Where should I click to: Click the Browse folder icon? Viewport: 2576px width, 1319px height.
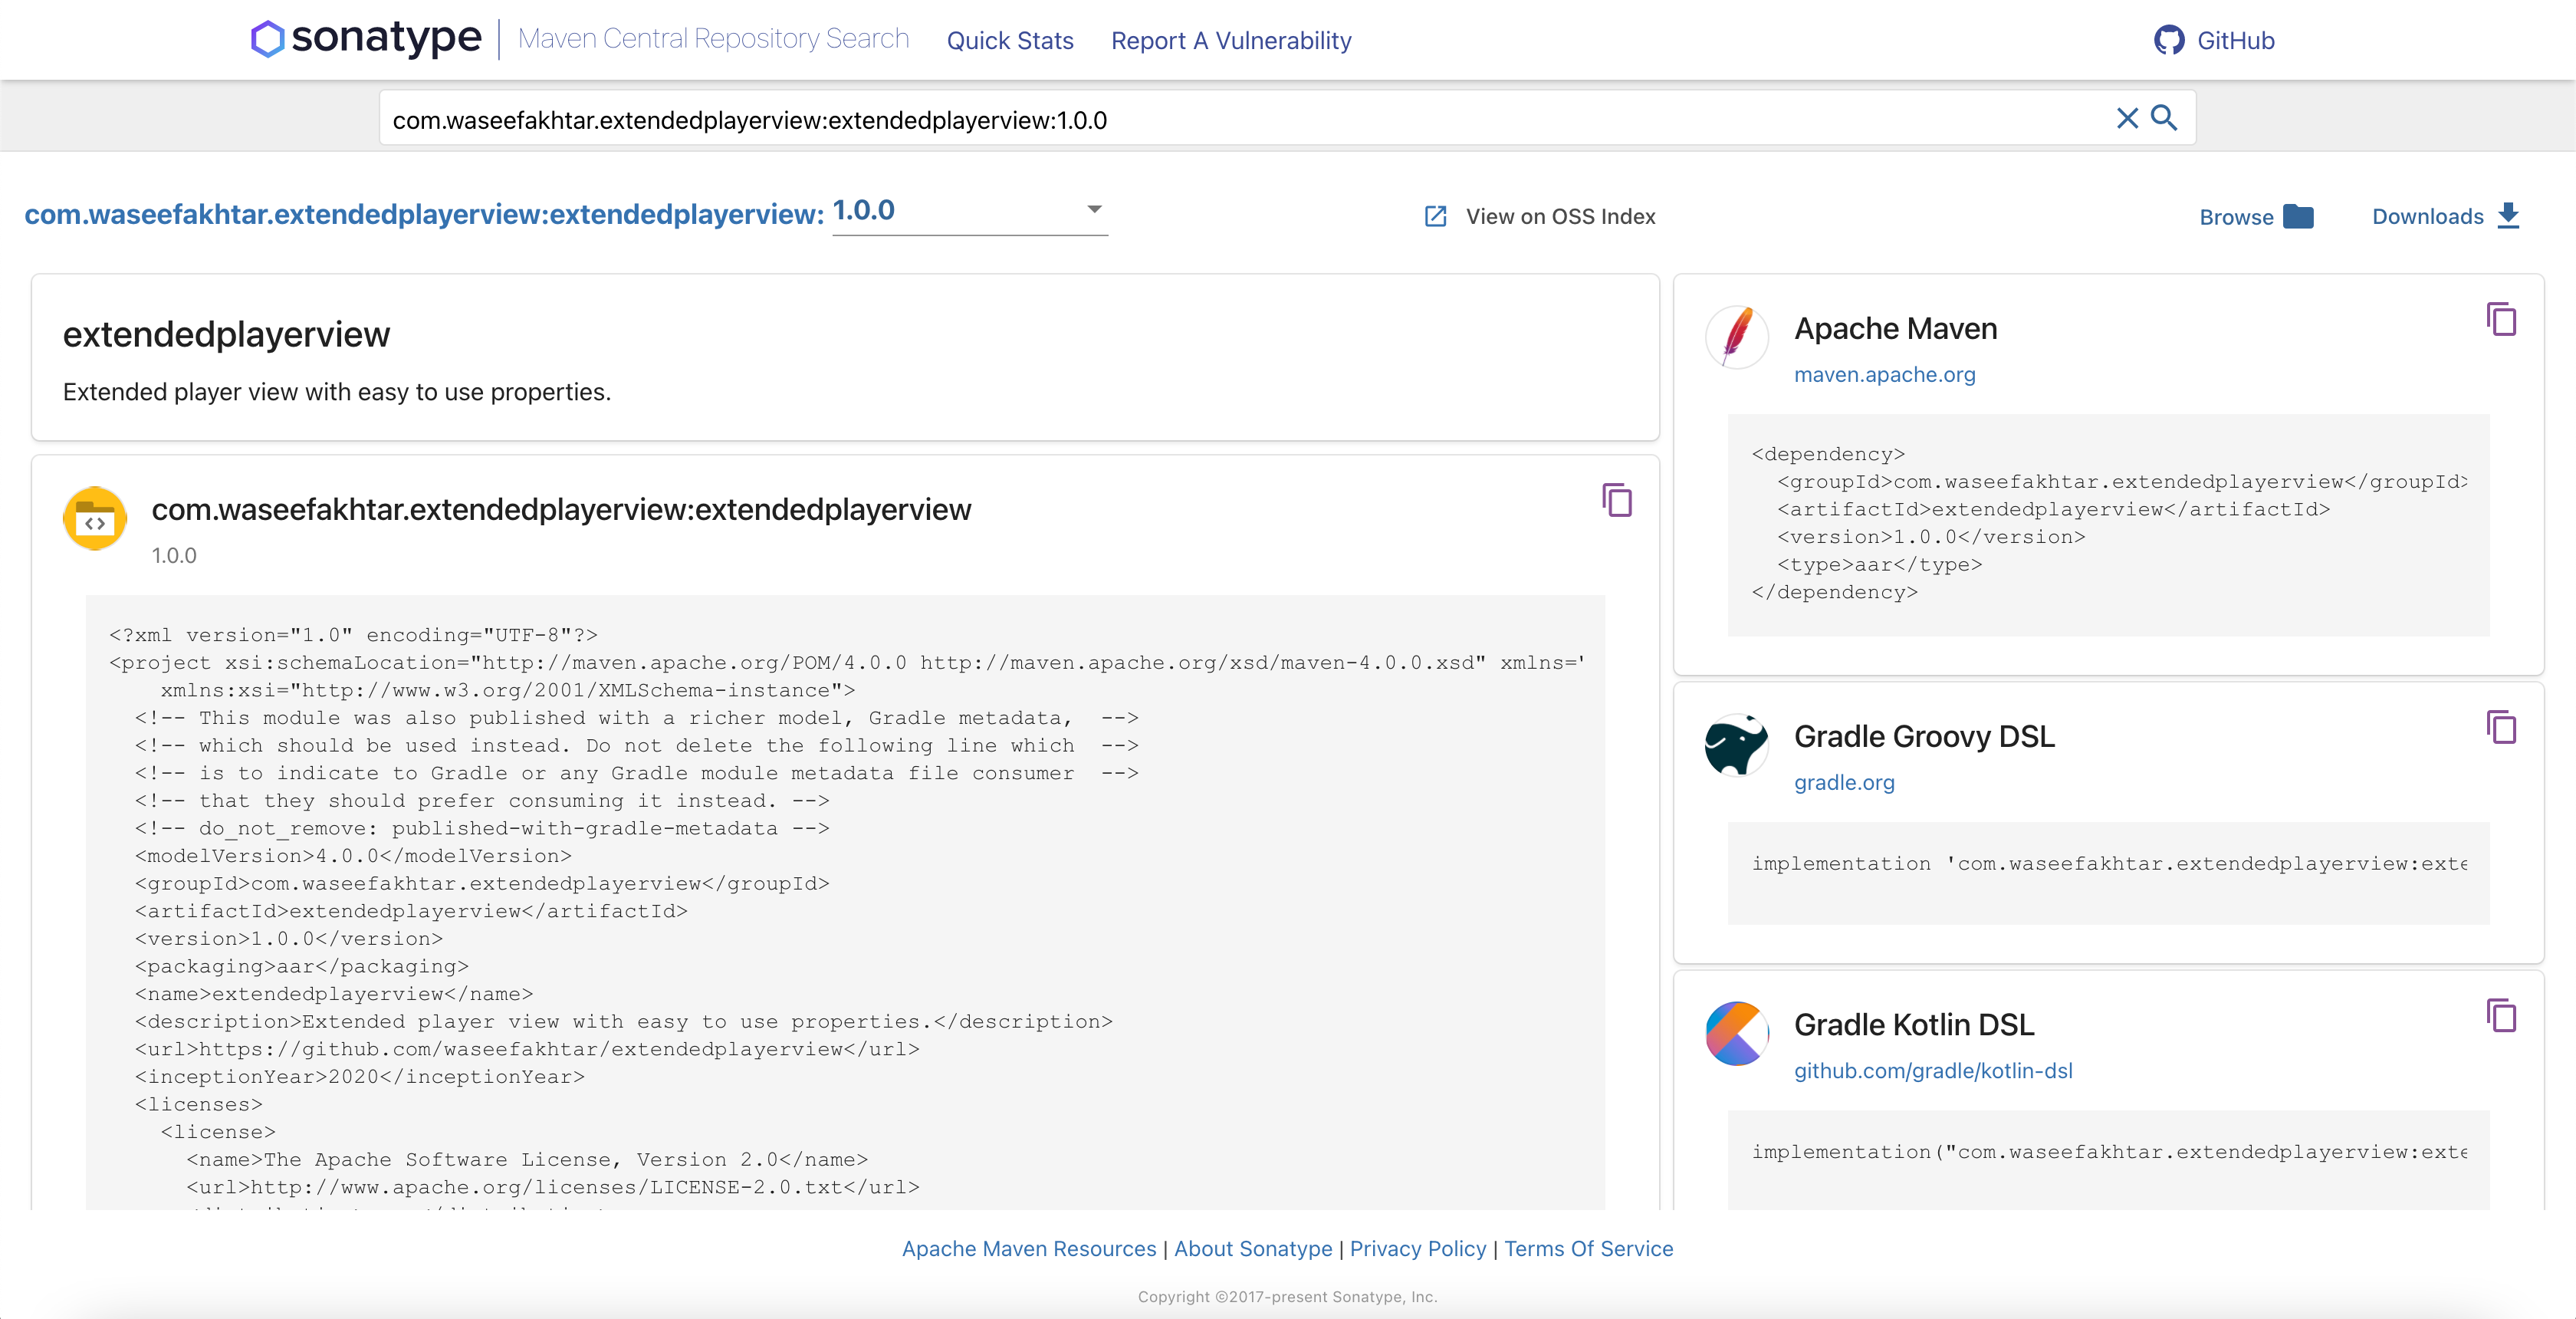2298,216
